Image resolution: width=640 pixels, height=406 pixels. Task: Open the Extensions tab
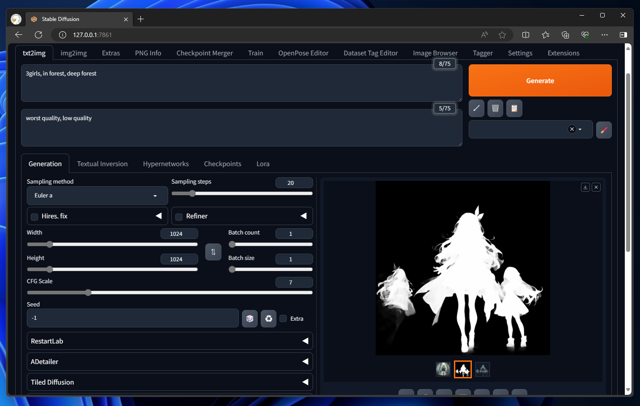click(x=563, y=53)
